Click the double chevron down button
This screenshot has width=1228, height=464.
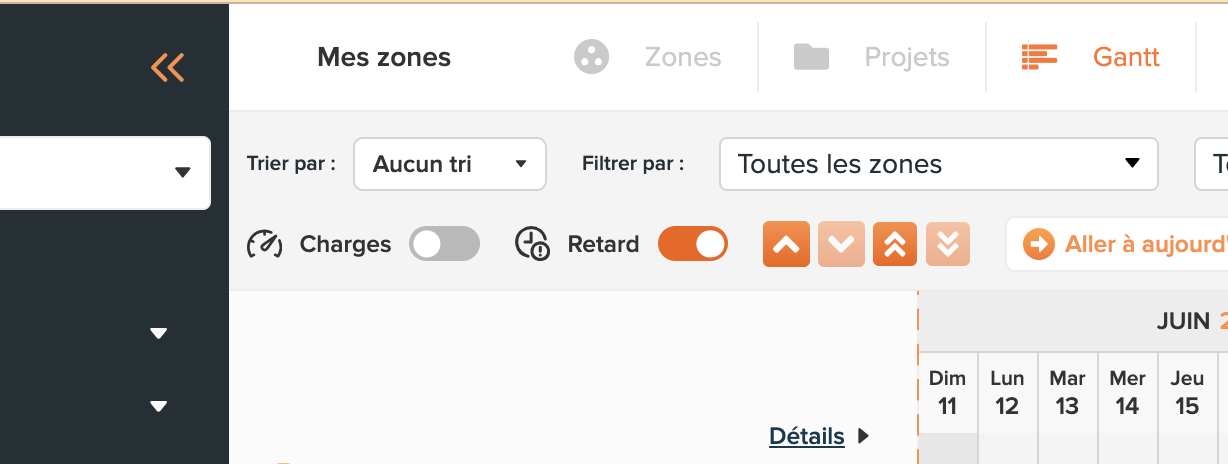pyautogui.click(x=948, y=245)
